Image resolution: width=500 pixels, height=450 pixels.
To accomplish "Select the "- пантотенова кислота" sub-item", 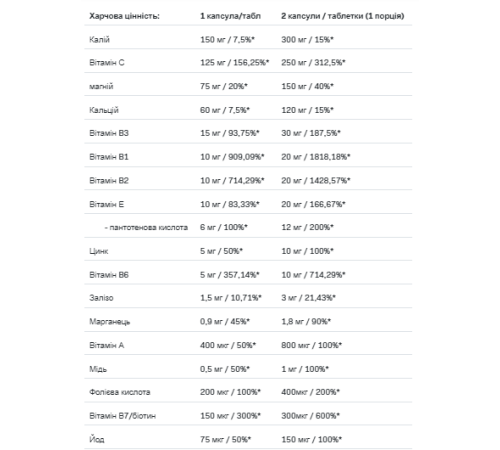I will point(146,228).
